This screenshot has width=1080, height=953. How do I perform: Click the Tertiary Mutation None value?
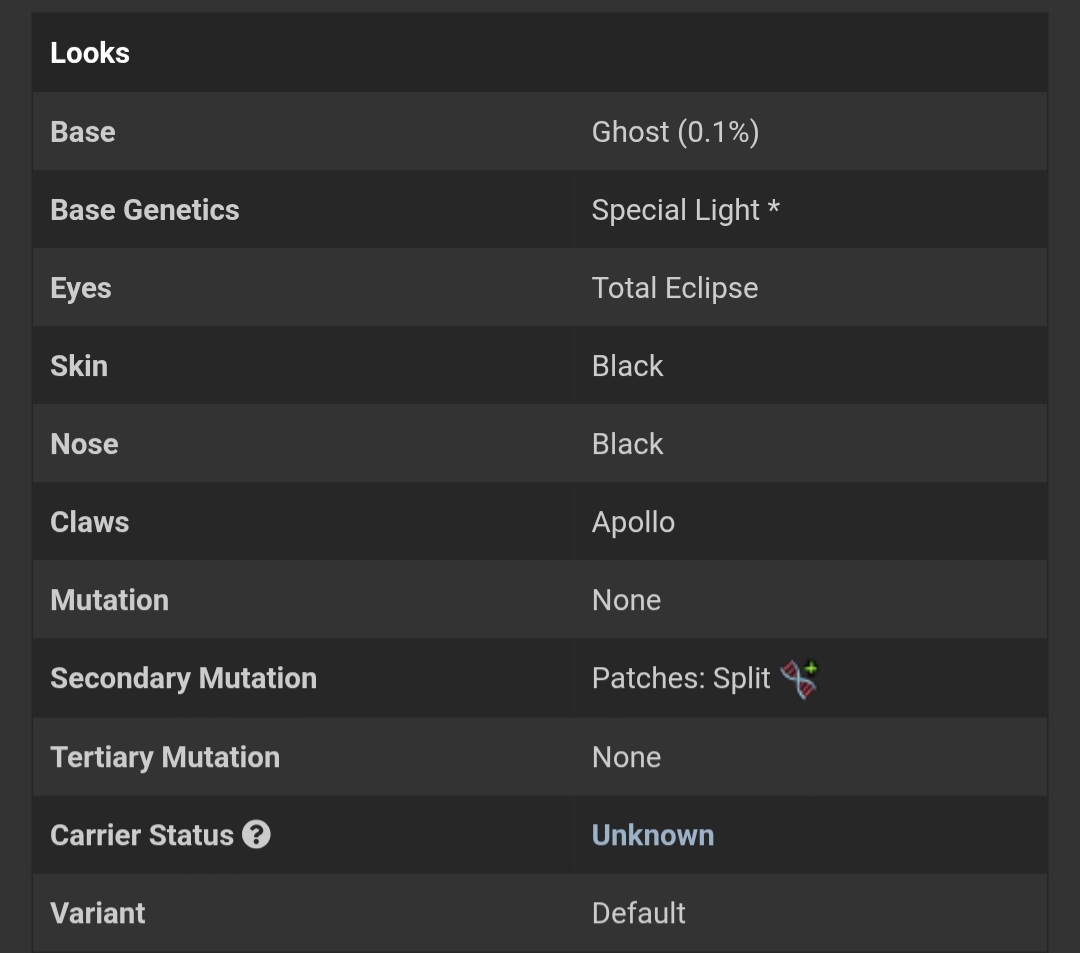[x=626, y=757]
